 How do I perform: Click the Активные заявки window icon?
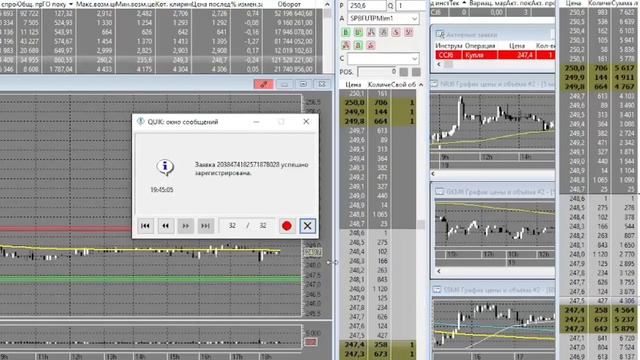(440, 35)
